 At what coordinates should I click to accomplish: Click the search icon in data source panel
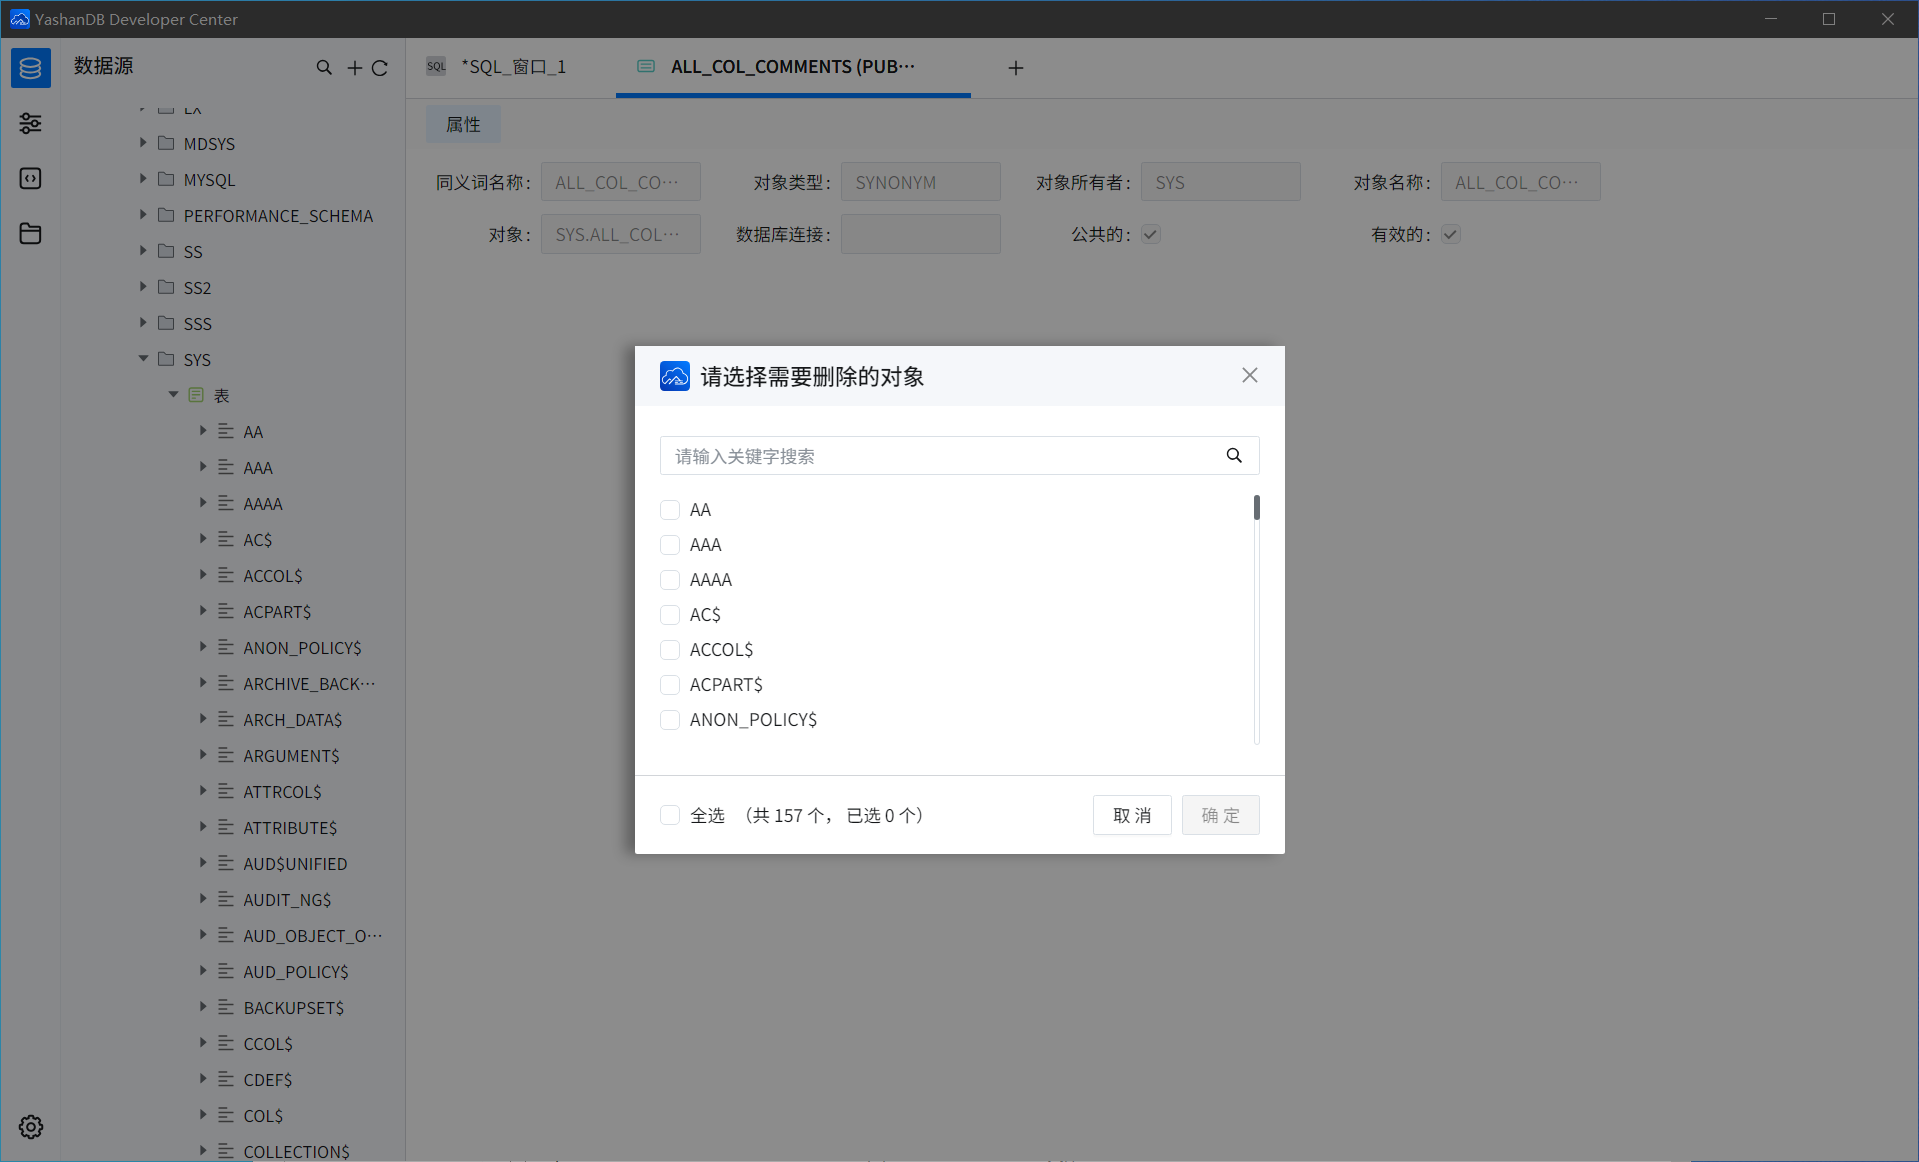(x=324, y=68)
